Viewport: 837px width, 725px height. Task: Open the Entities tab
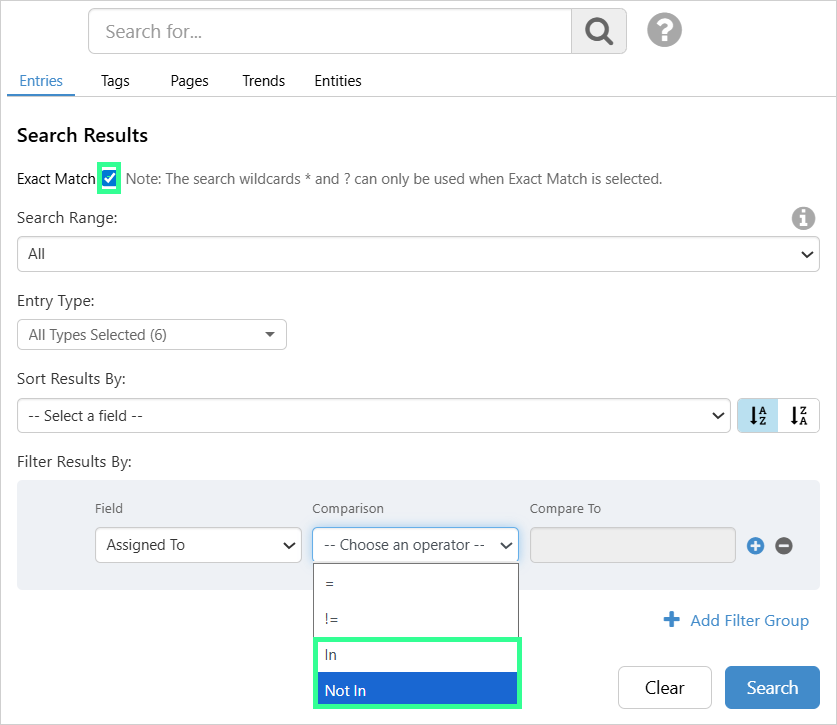[x=338, y=81]
